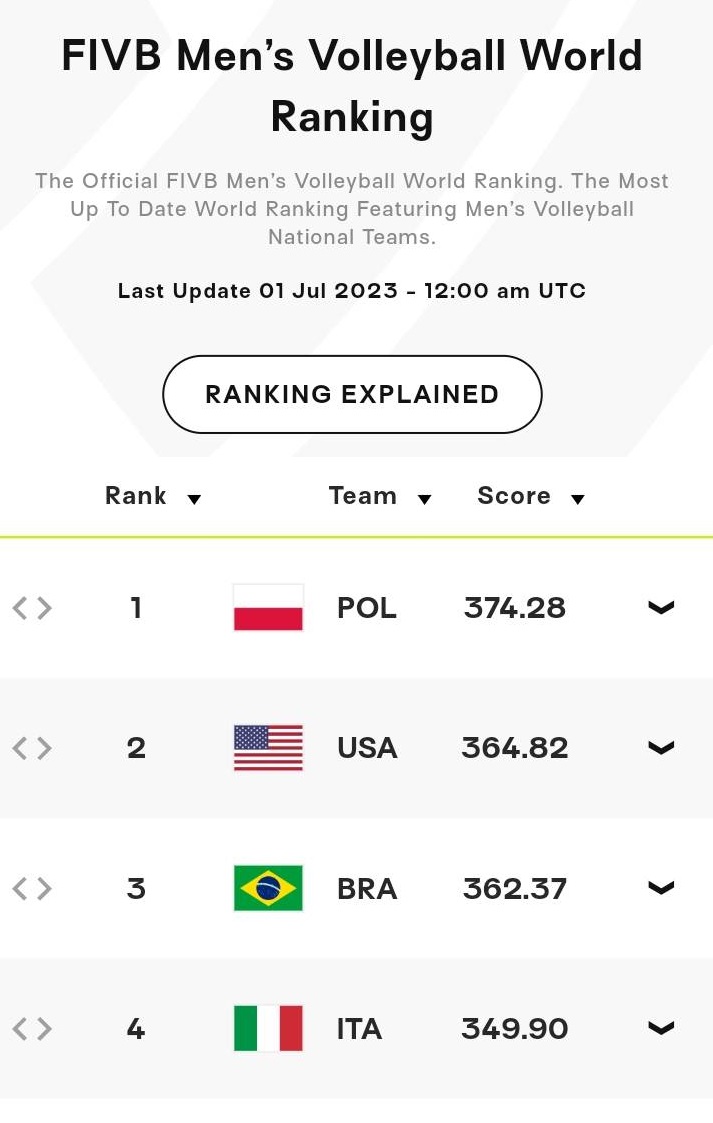Expand the ITA row details chevron
Viewport: 713px width, 1123px height.
coord(661,1028)
